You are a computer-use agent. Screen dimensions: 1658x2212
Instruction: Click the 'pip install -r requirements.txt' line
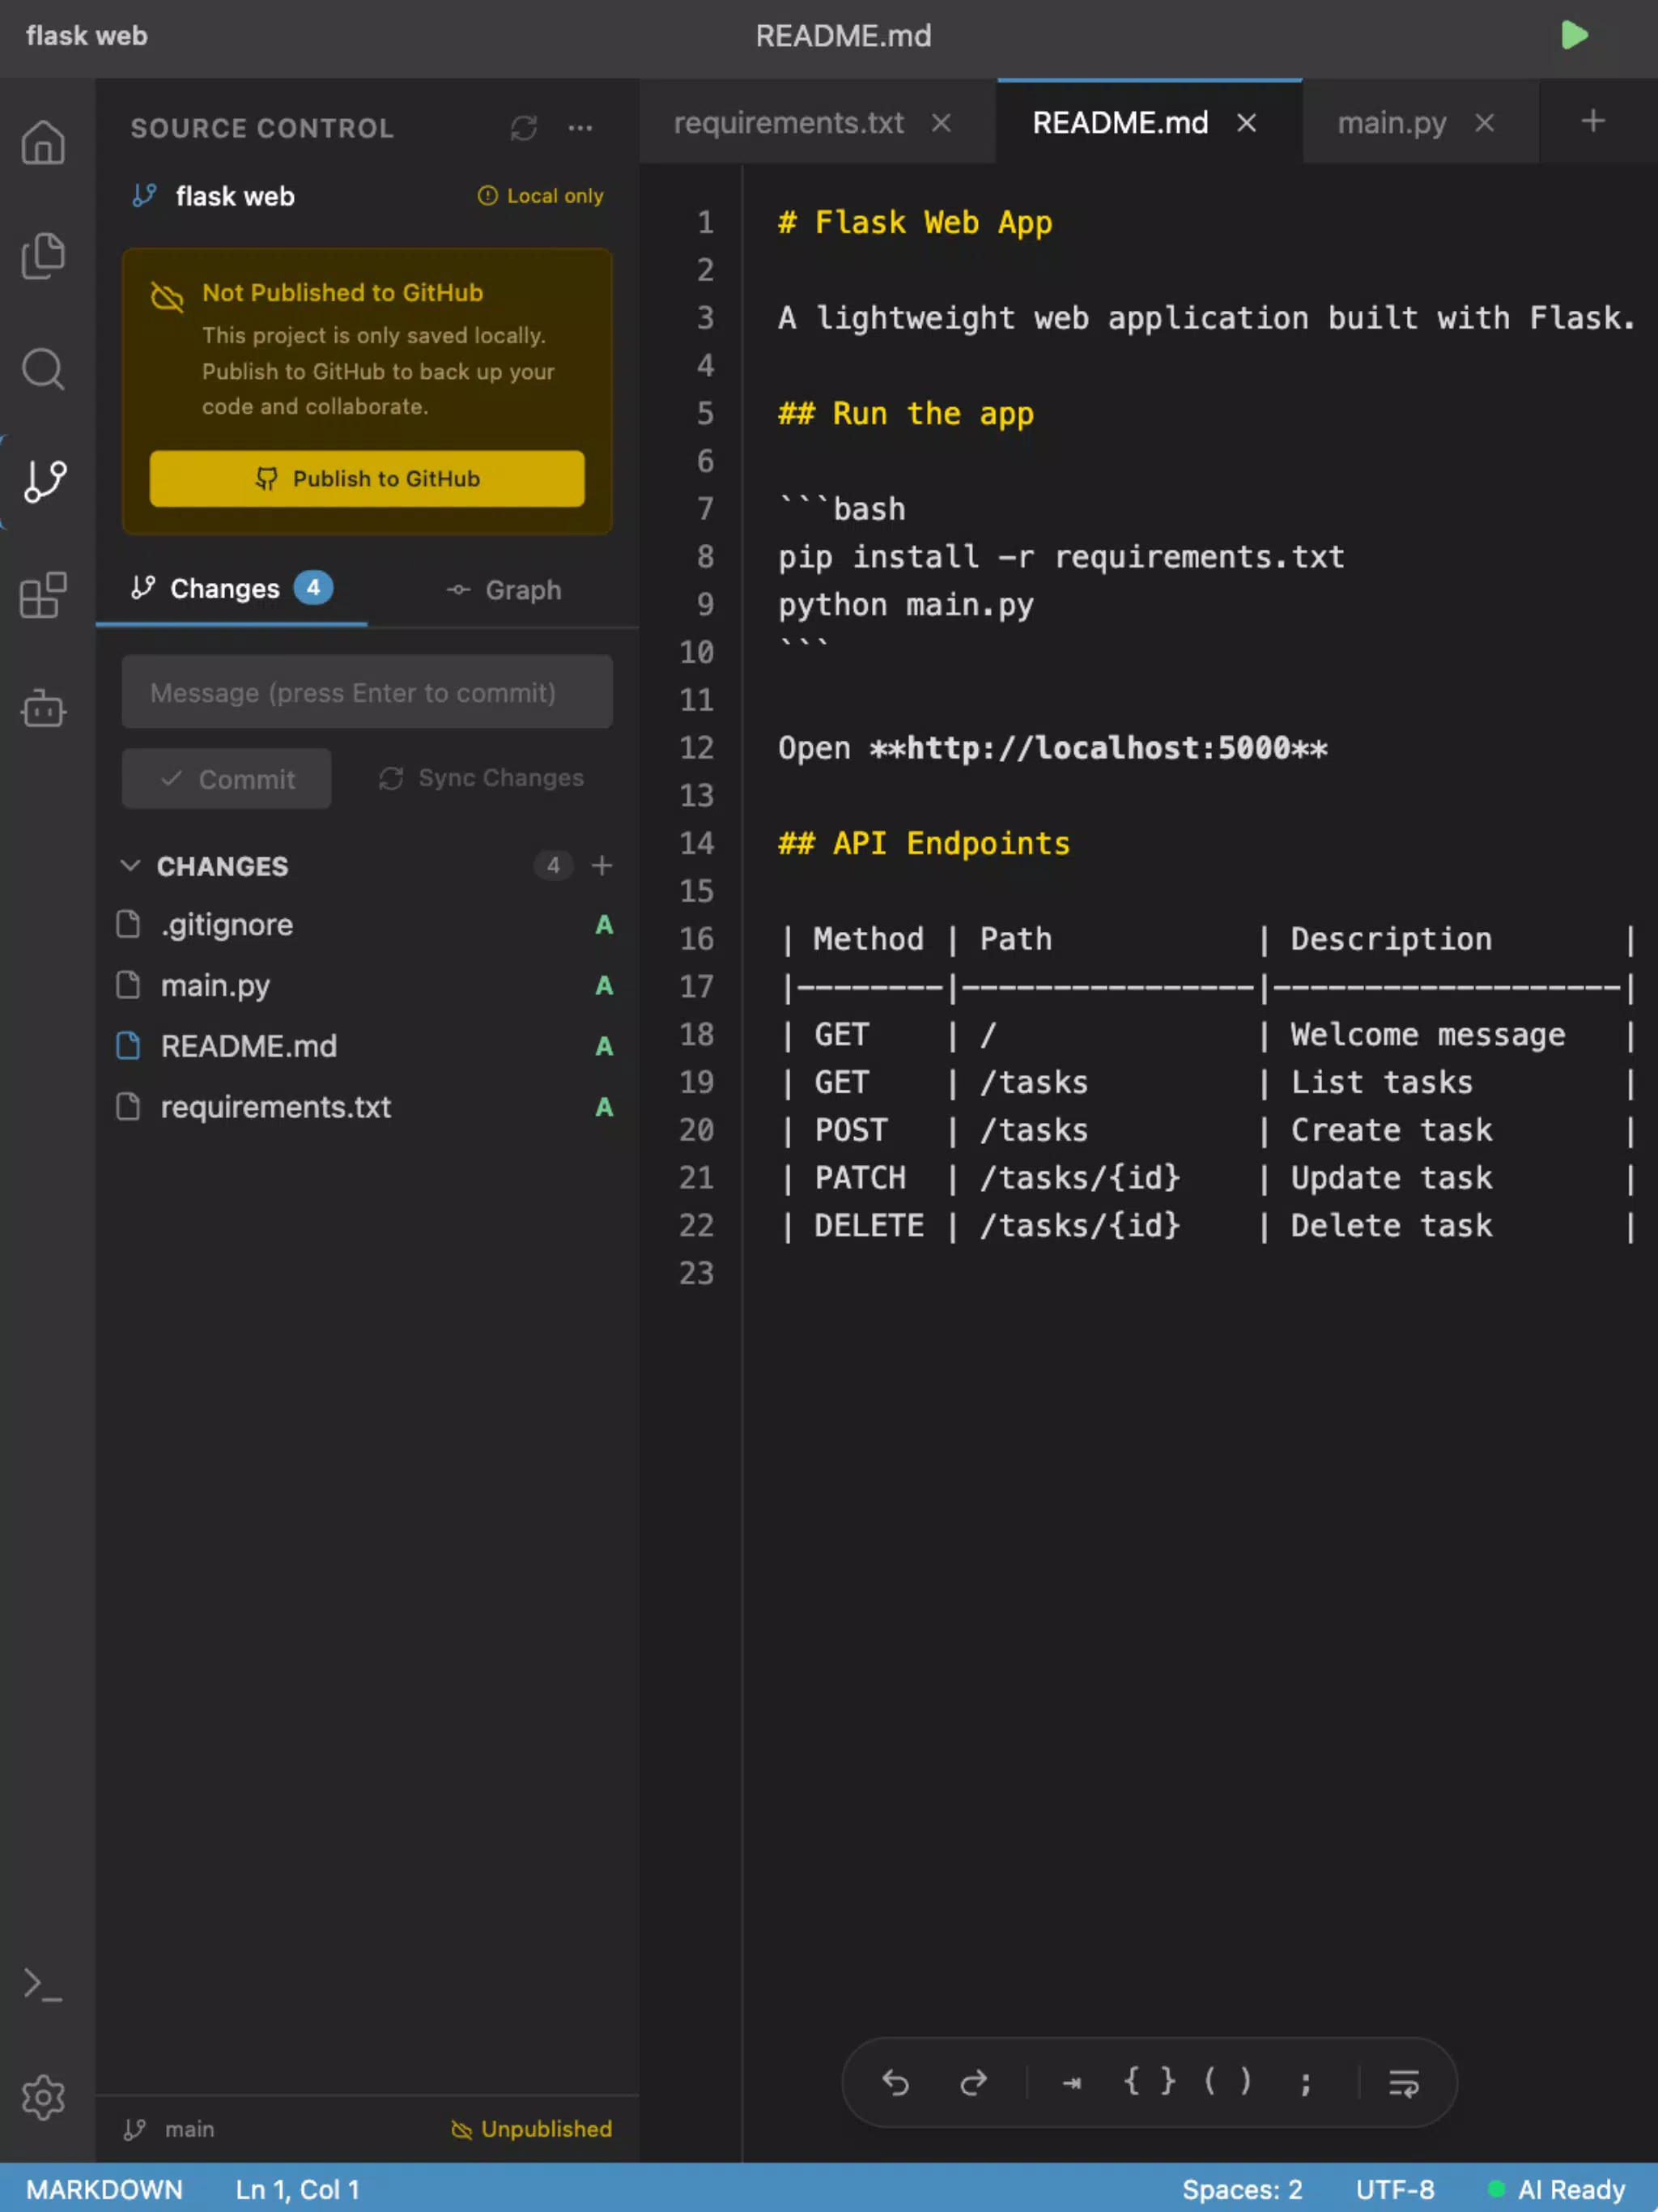[1061, 556]
